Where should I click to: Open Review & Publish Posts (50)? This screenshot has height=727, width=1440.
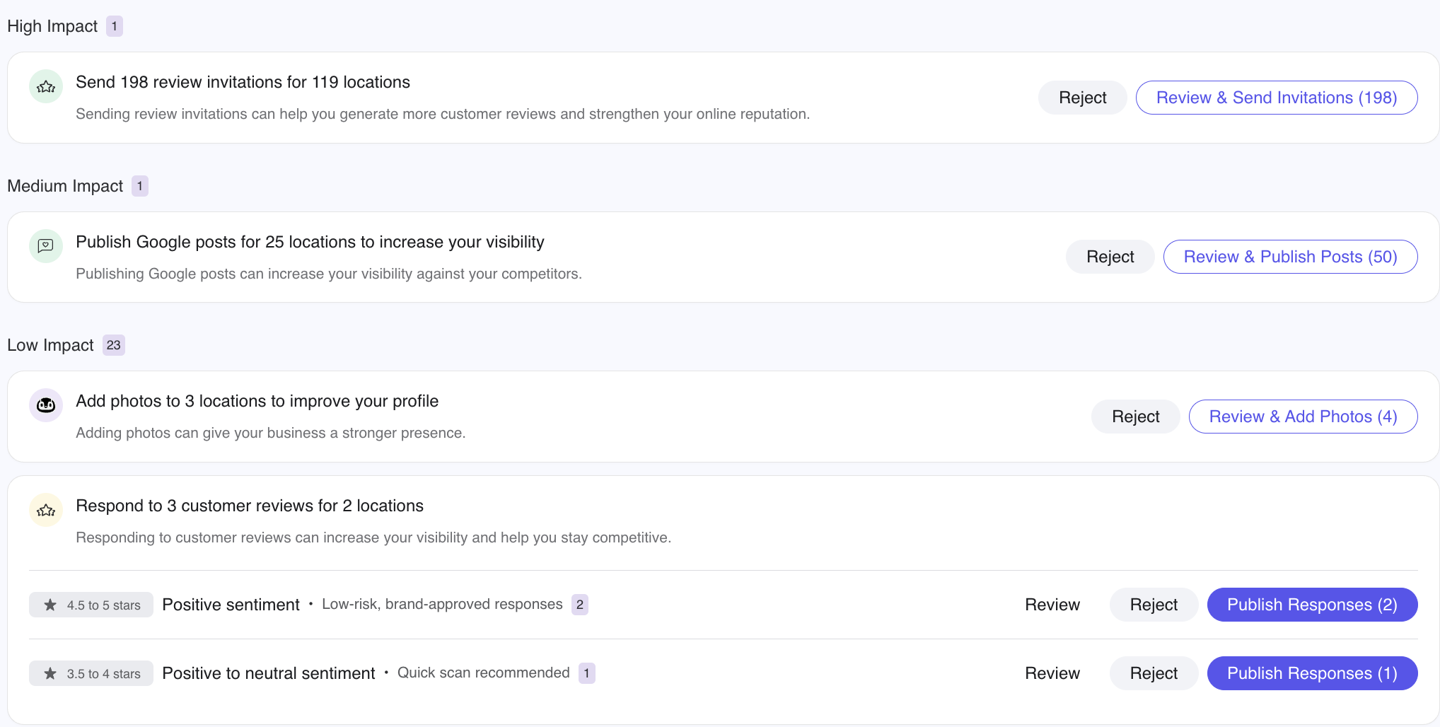tap(1291, 257)
